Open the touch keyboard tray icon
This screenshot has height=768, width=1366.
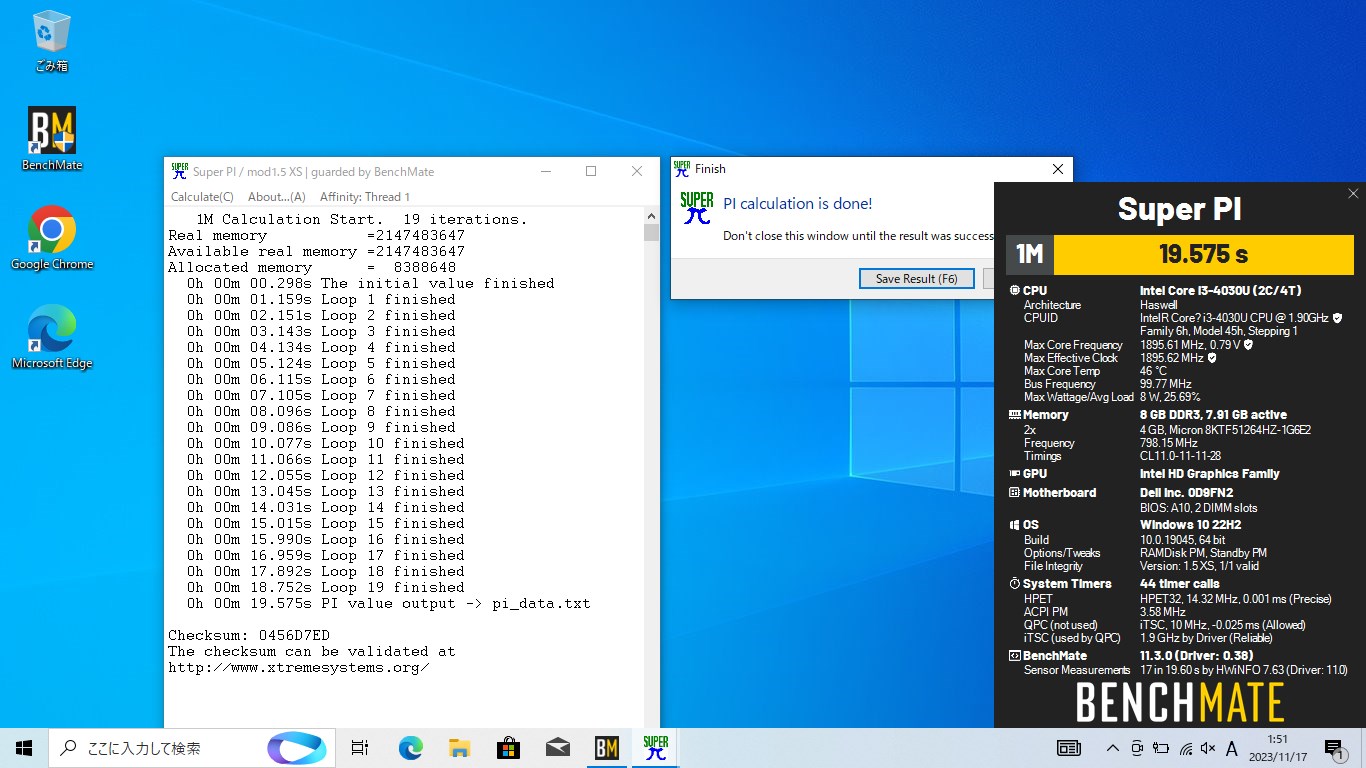coord(1069,748)
